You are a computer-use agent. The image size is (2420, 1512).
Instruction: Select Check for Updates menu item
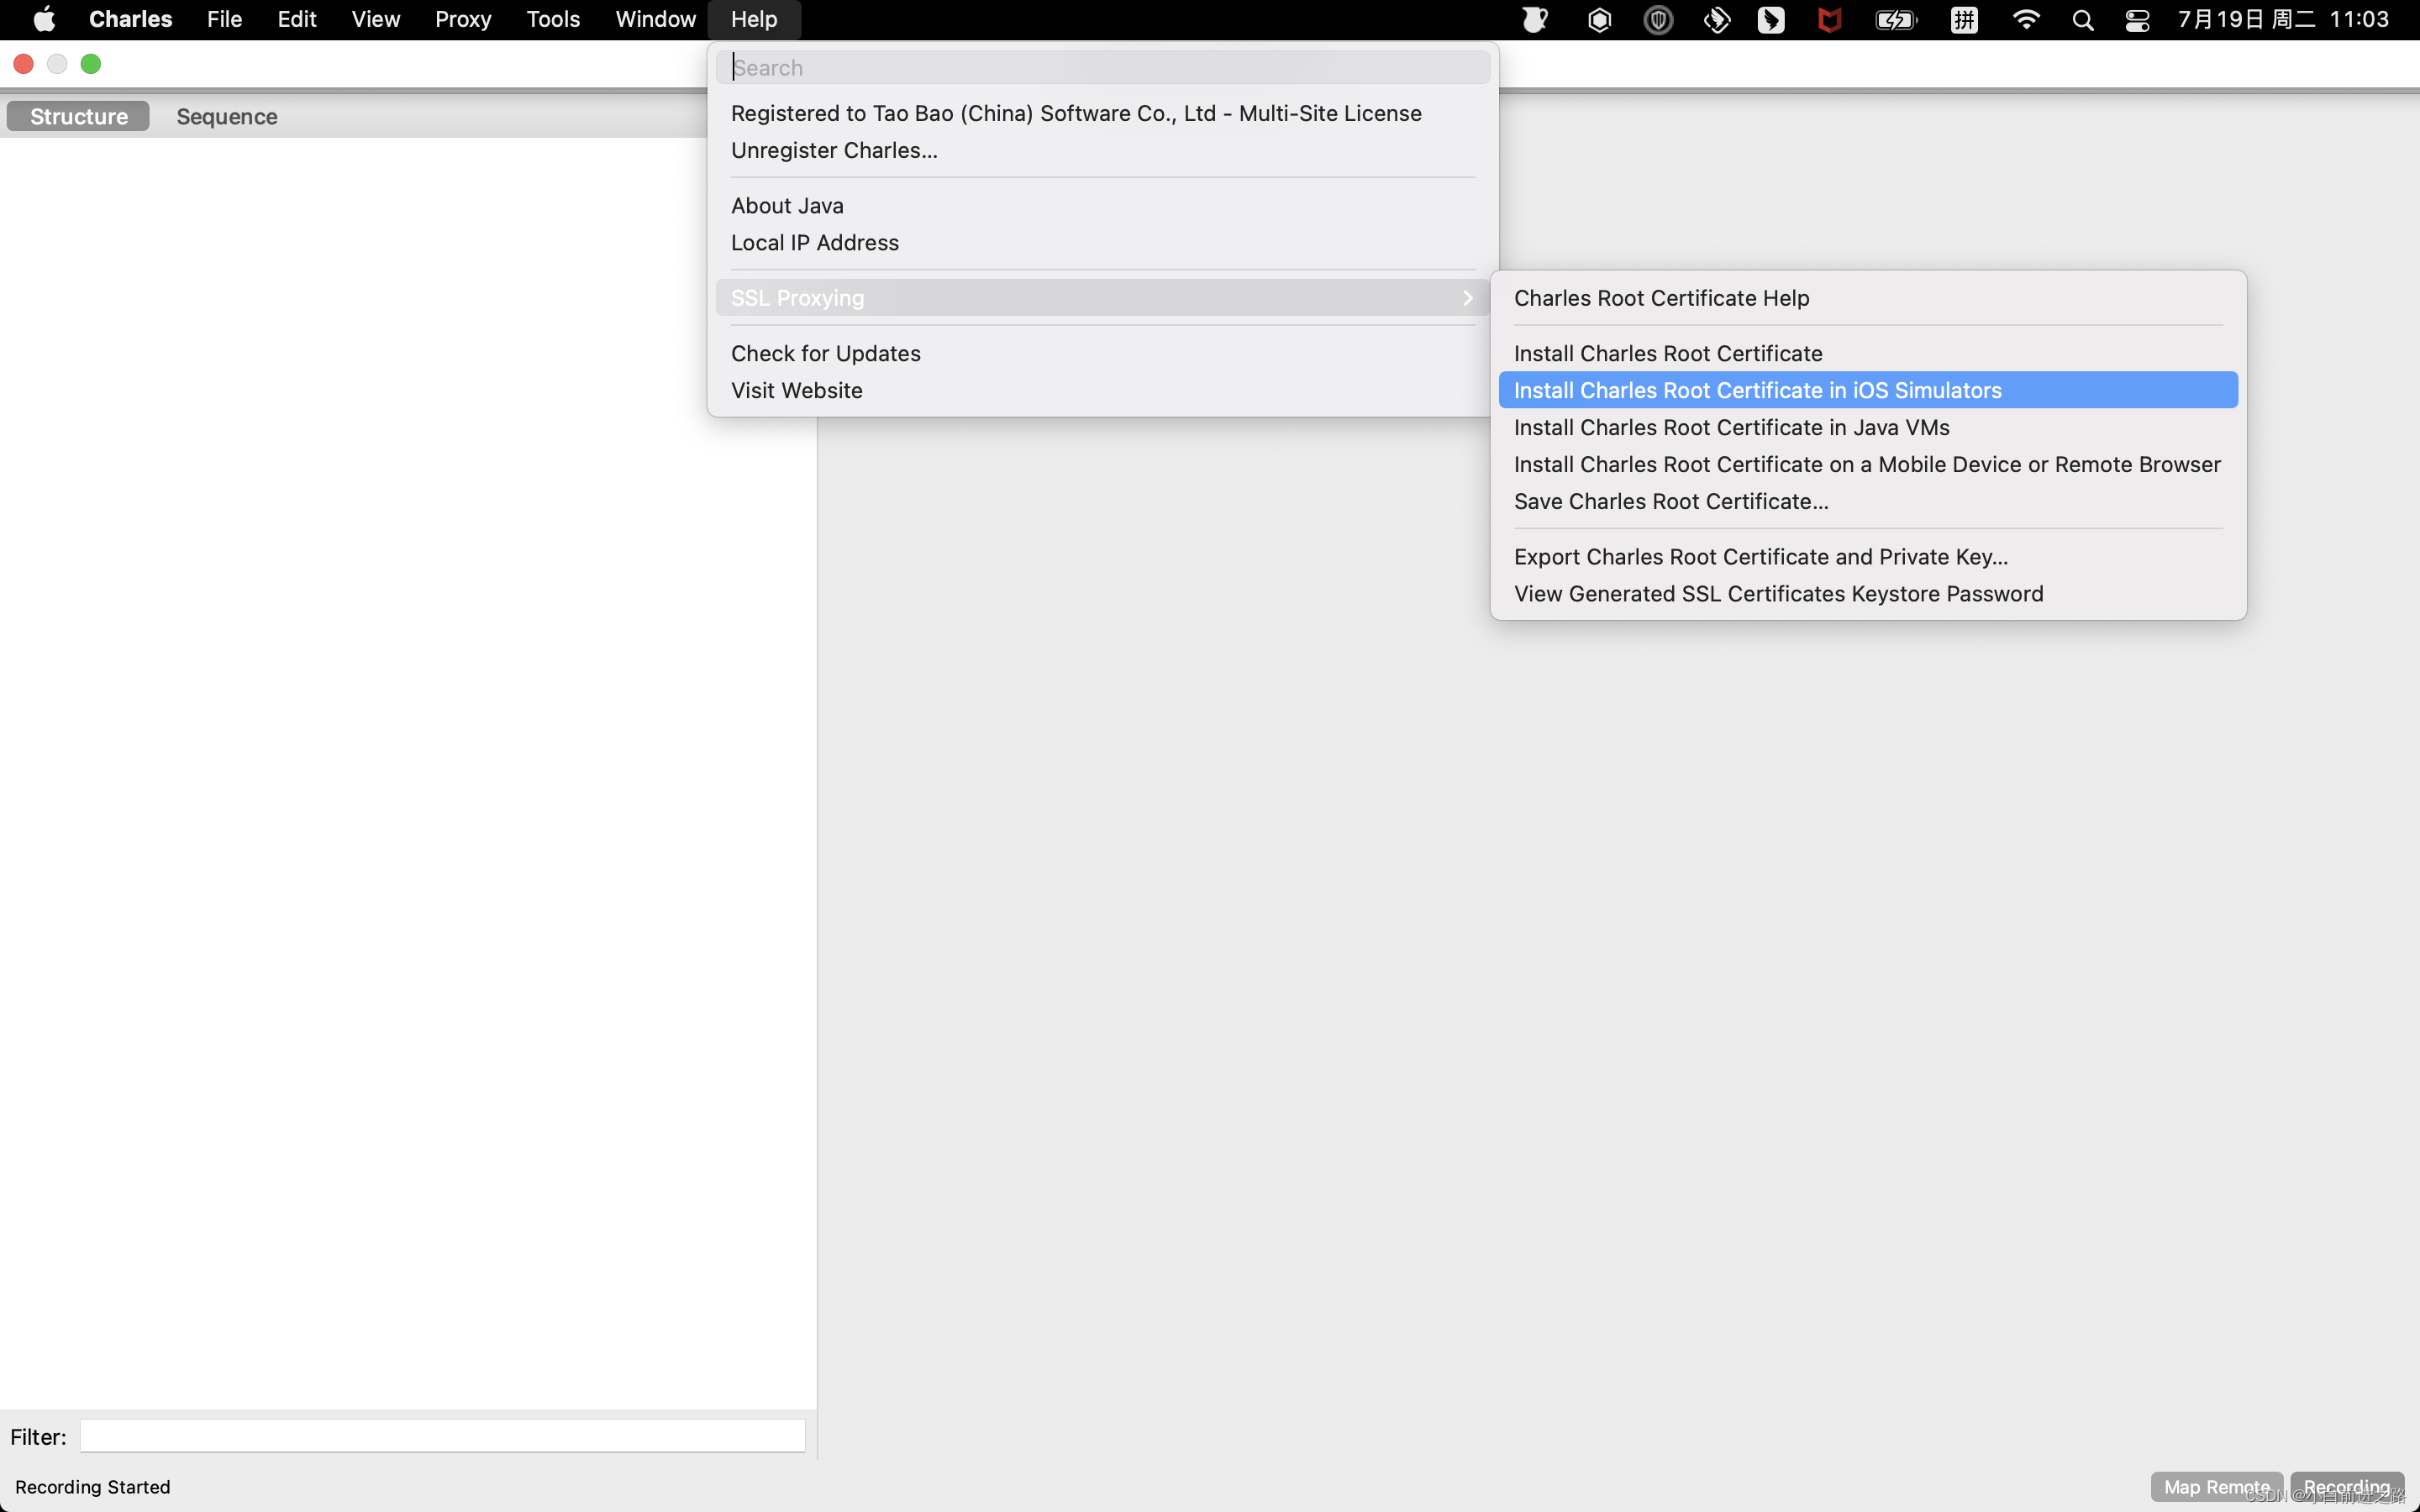pyautogui.click(x=1103, y=353)
